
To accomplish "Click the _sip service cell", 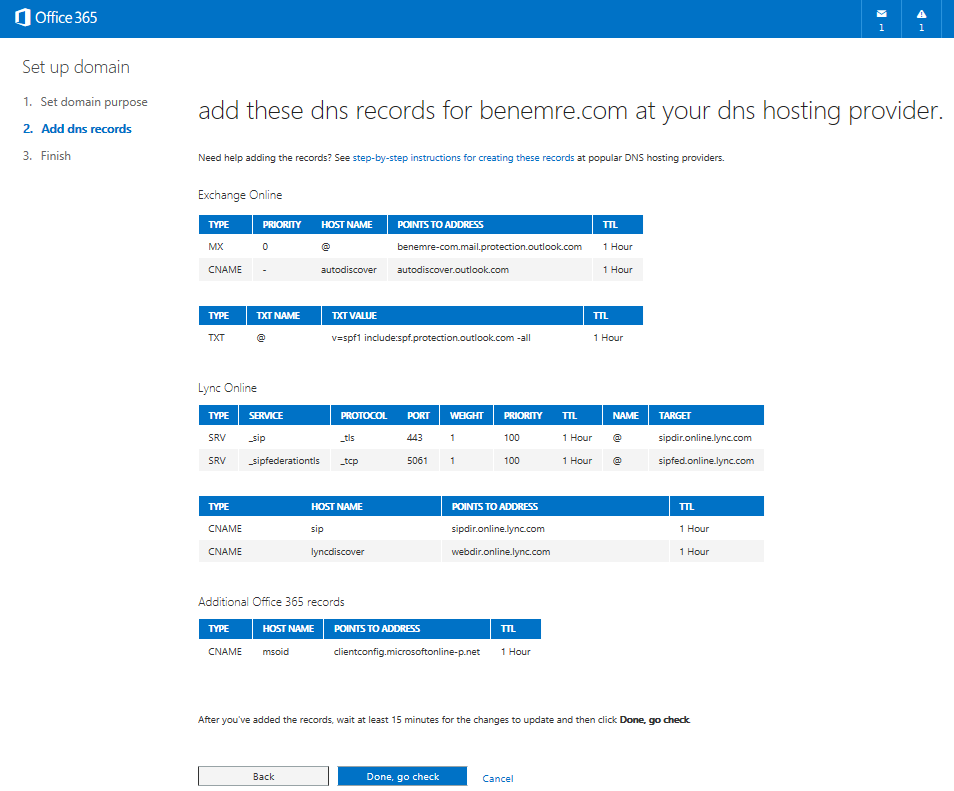I will pos(257,438).
